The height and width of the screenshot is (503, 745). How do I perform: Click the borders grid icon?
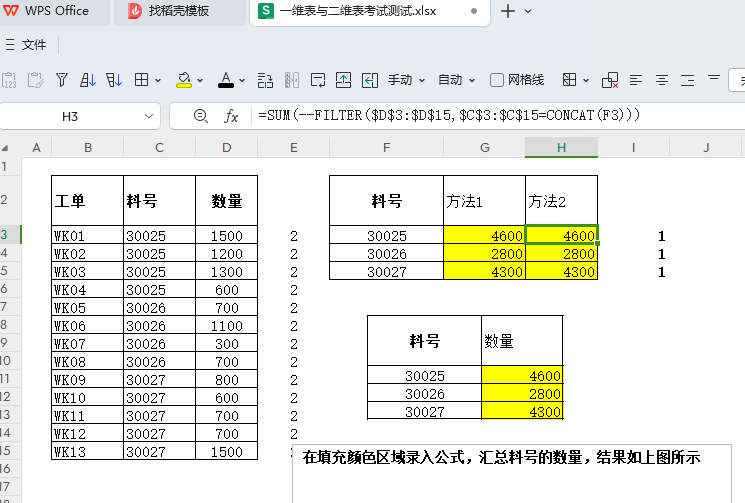pos(142,80)
